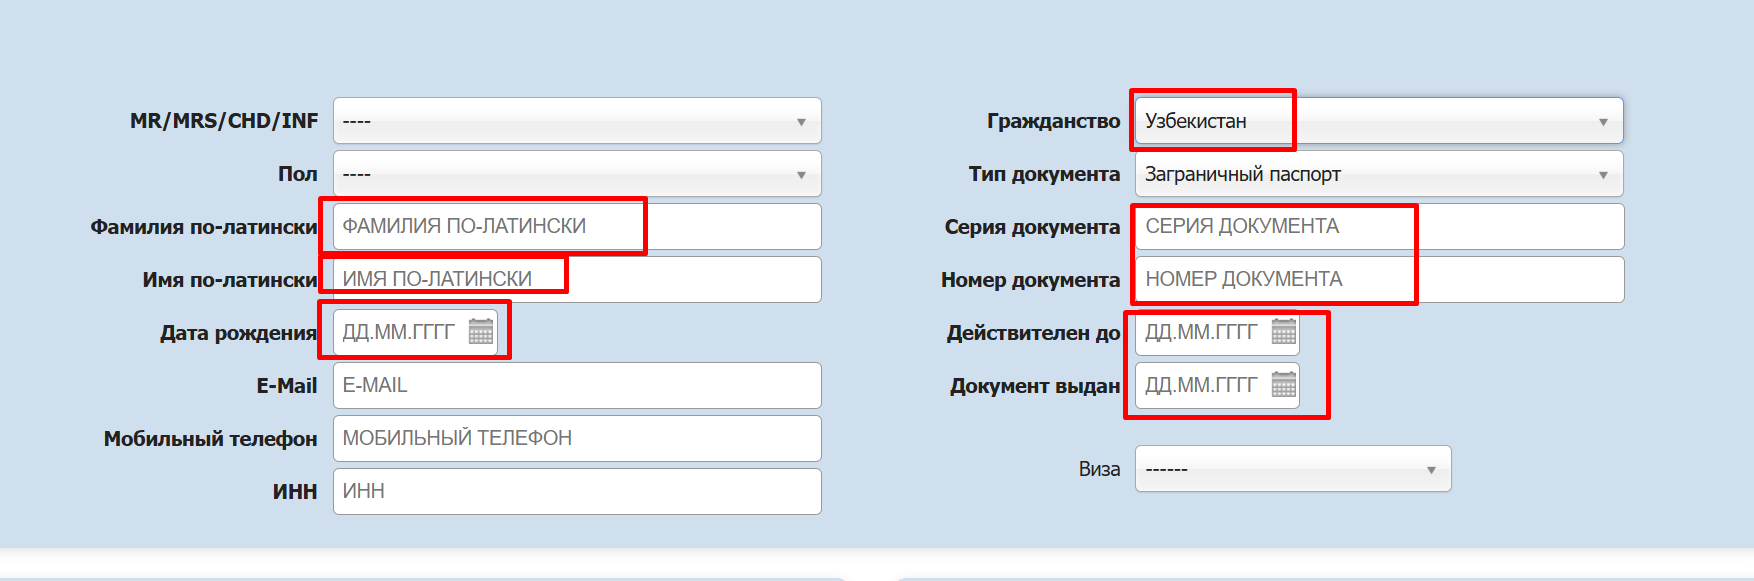The width and height of the screenshot is (1754, 581).
Task: Click the Документ выдан date text box
Action: 1202,385
